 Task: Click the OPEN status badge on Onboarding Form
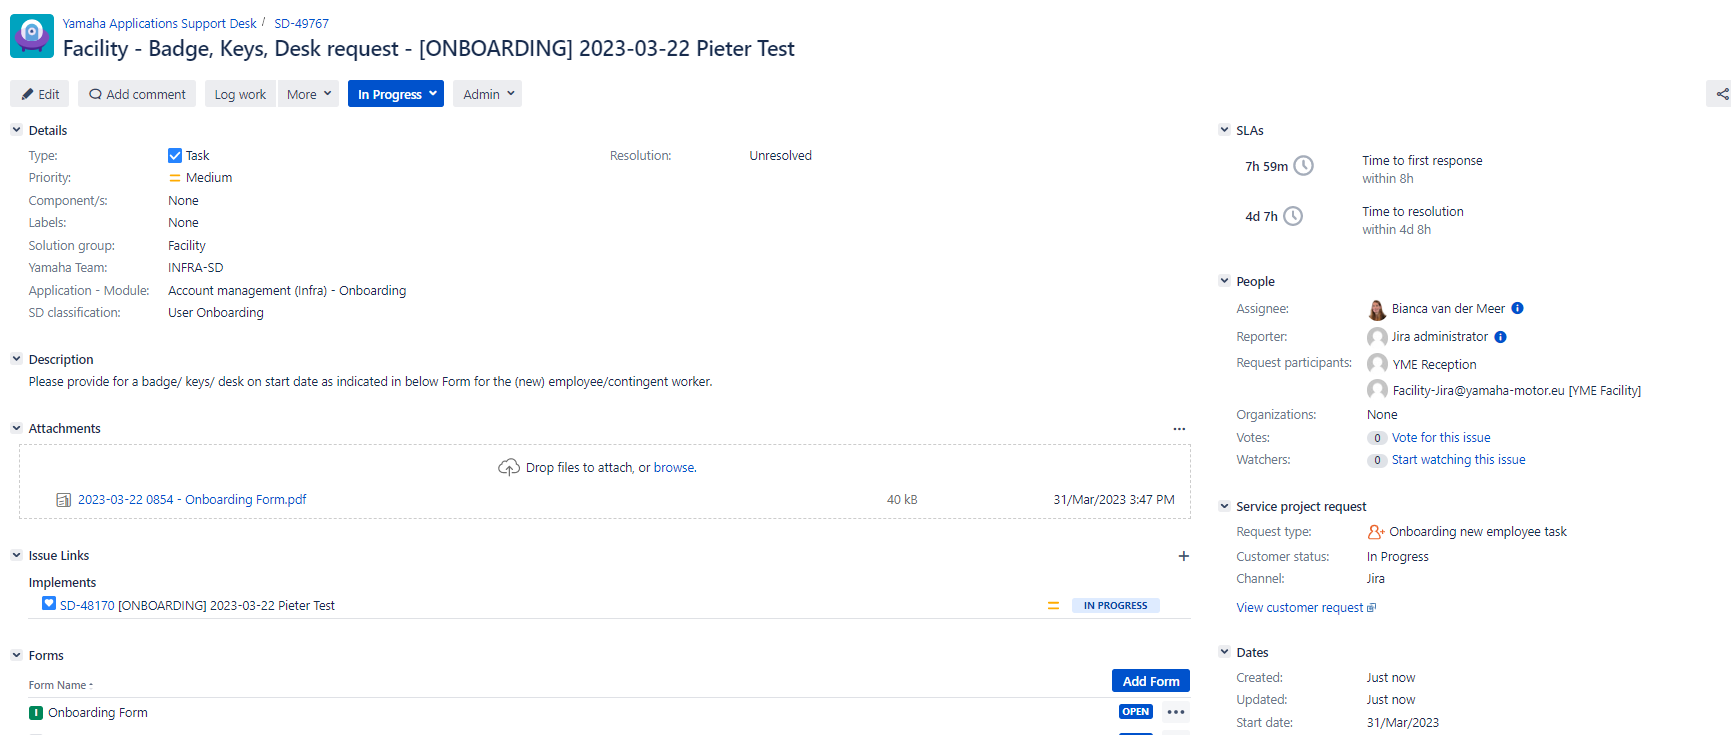tap(1136, 712)
